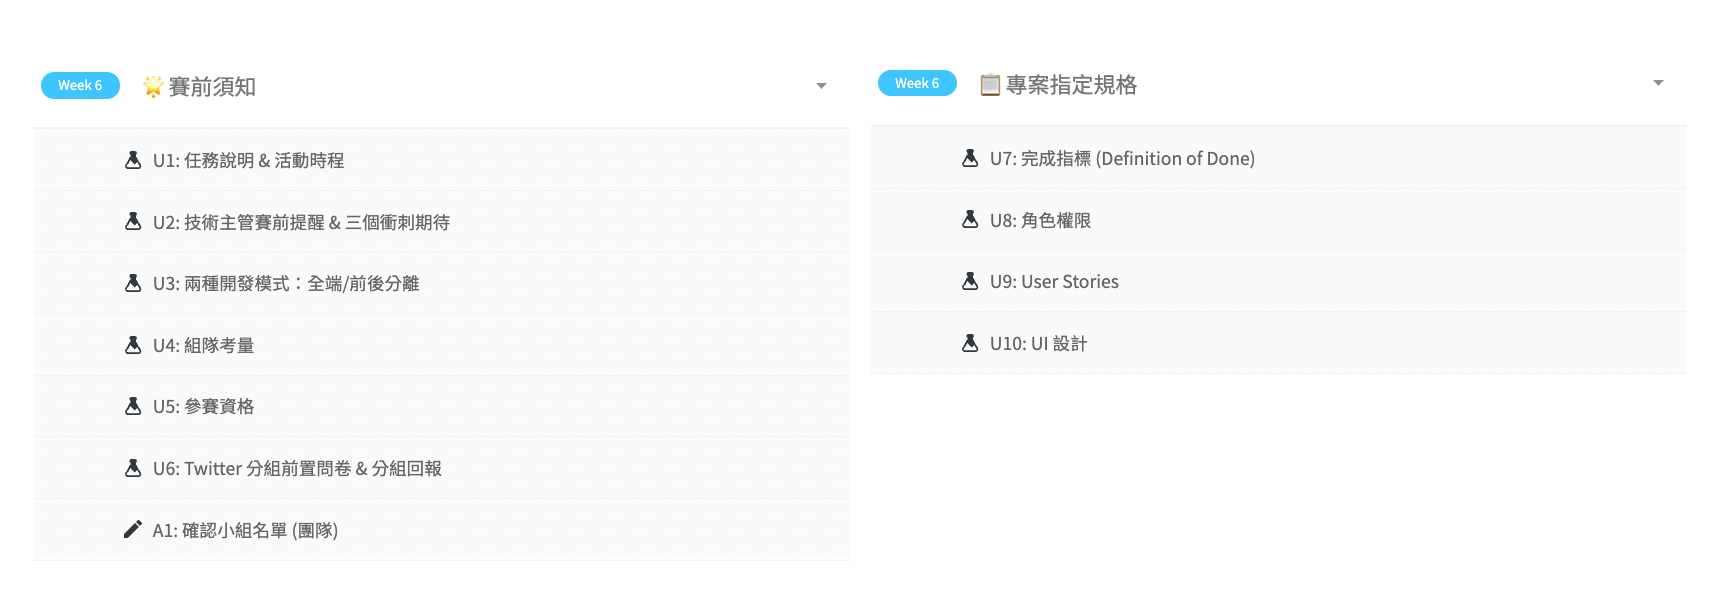This screenshot has width=1722, height=602.
Task: Click the star emoji beside 賽前須知
Action: (x=153, y=87)
